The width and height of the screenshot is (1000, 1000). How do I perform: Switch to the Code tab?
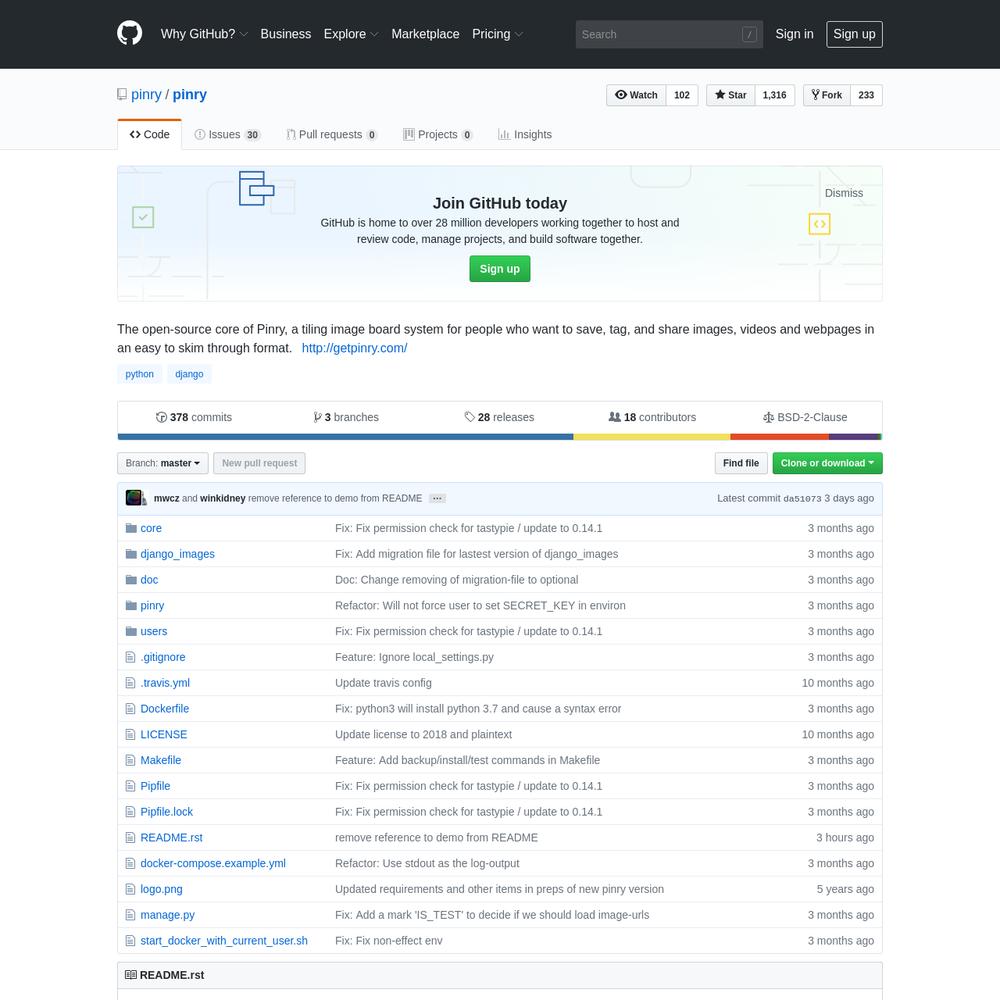coord(149,135)
